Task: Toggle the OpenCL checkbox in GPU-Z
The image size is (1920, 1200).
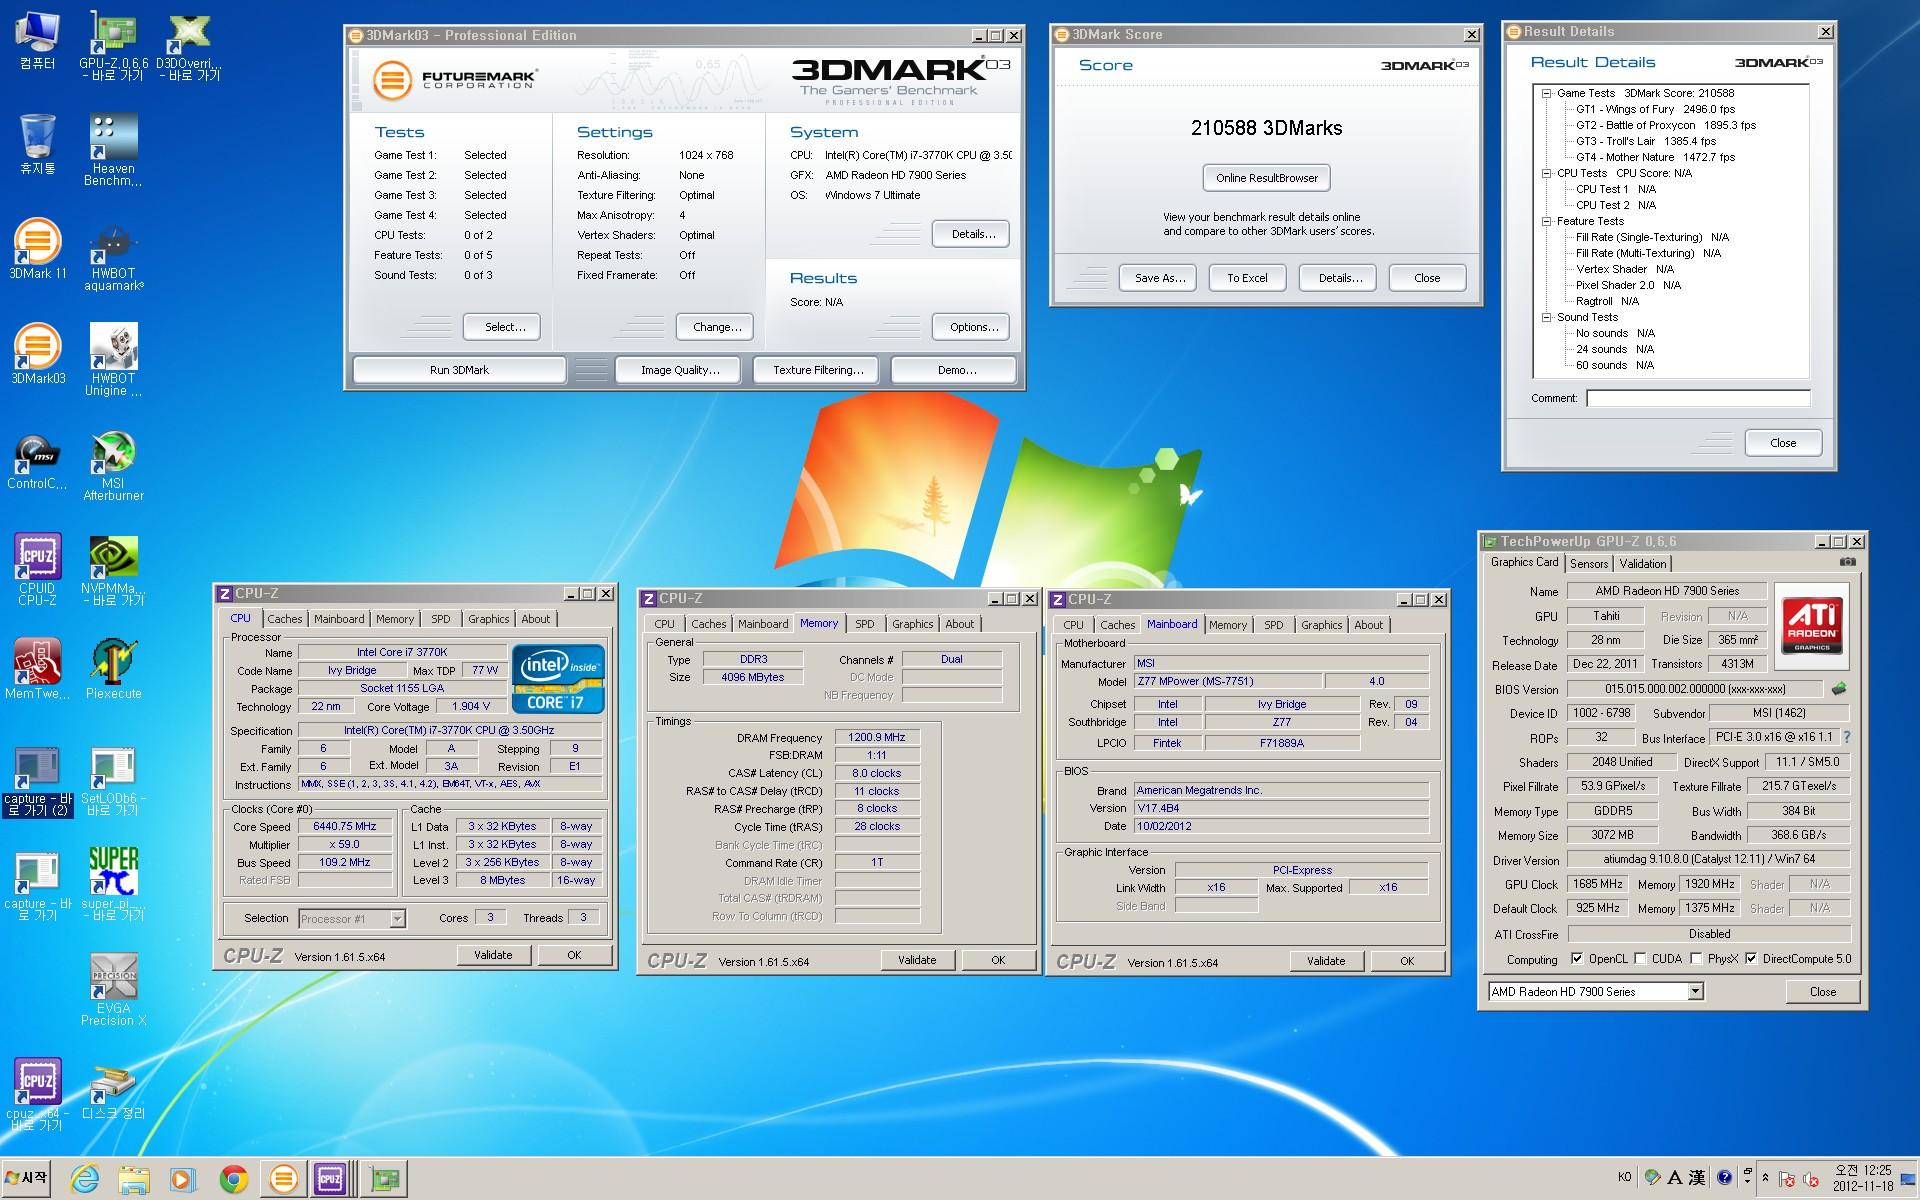Action: (x=1577, y=958)
